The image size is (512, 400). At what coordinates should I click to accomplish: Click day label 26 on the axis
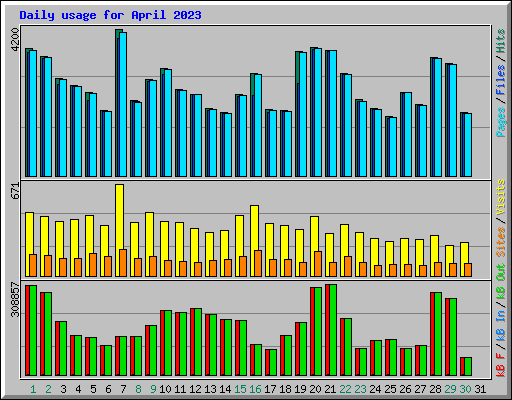tap(405, 389)
